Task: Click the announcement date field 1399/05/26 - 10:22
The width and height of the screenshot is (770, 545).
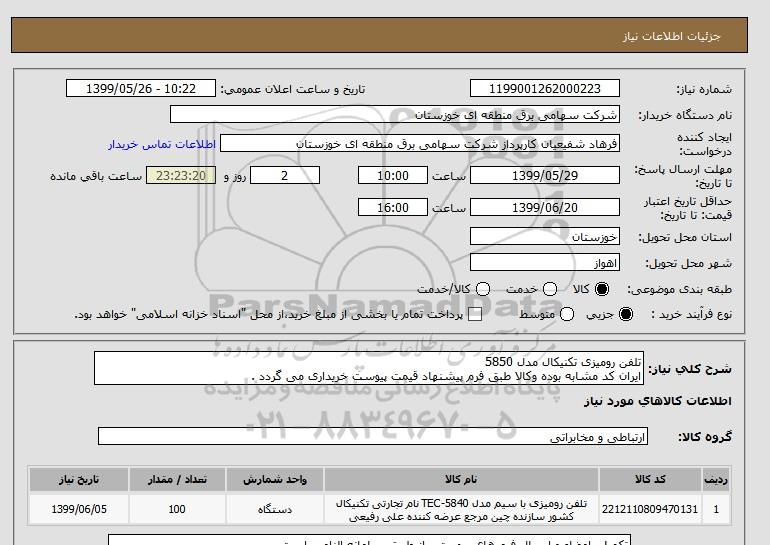Action: coord(141,88)
